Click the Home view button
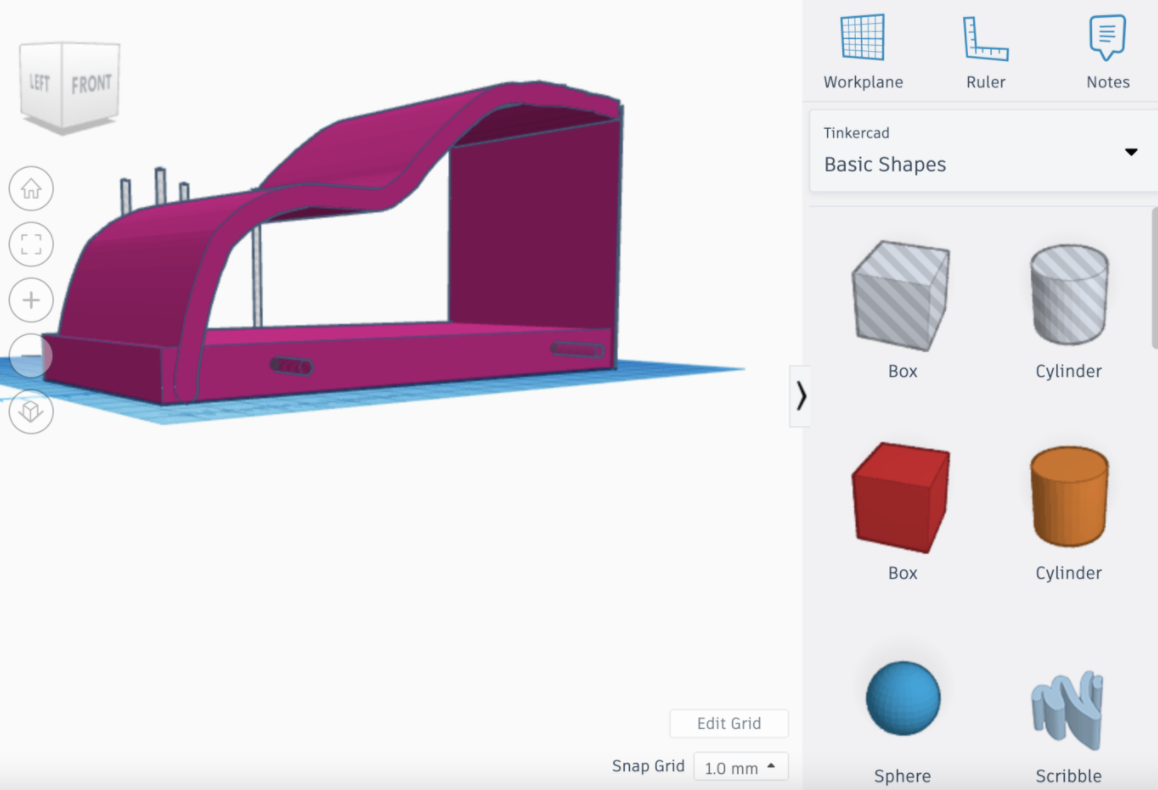Image resolution: width=1158 pixels, height=790 pixels. pyautogui.click(x=31, y=189)
